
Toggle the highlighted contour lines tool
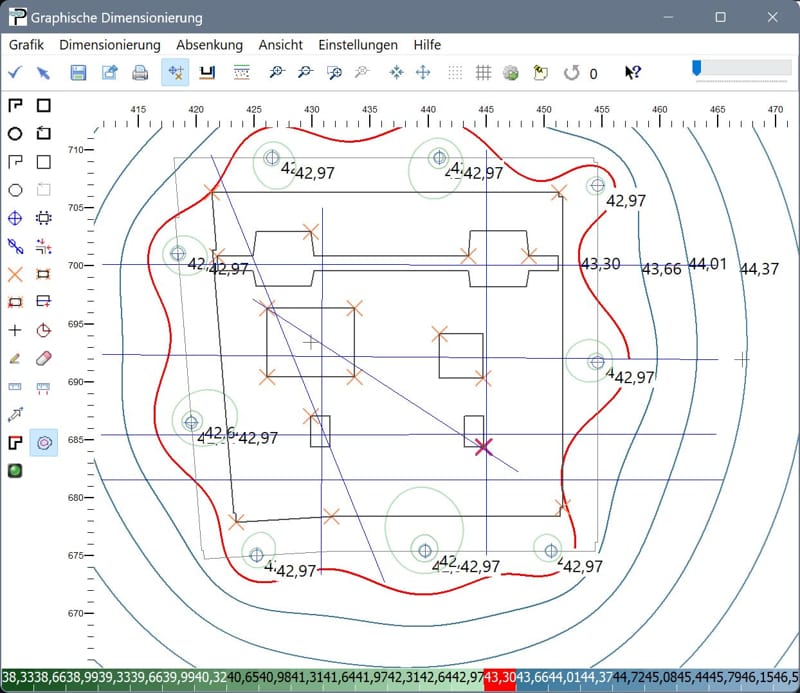43,442
